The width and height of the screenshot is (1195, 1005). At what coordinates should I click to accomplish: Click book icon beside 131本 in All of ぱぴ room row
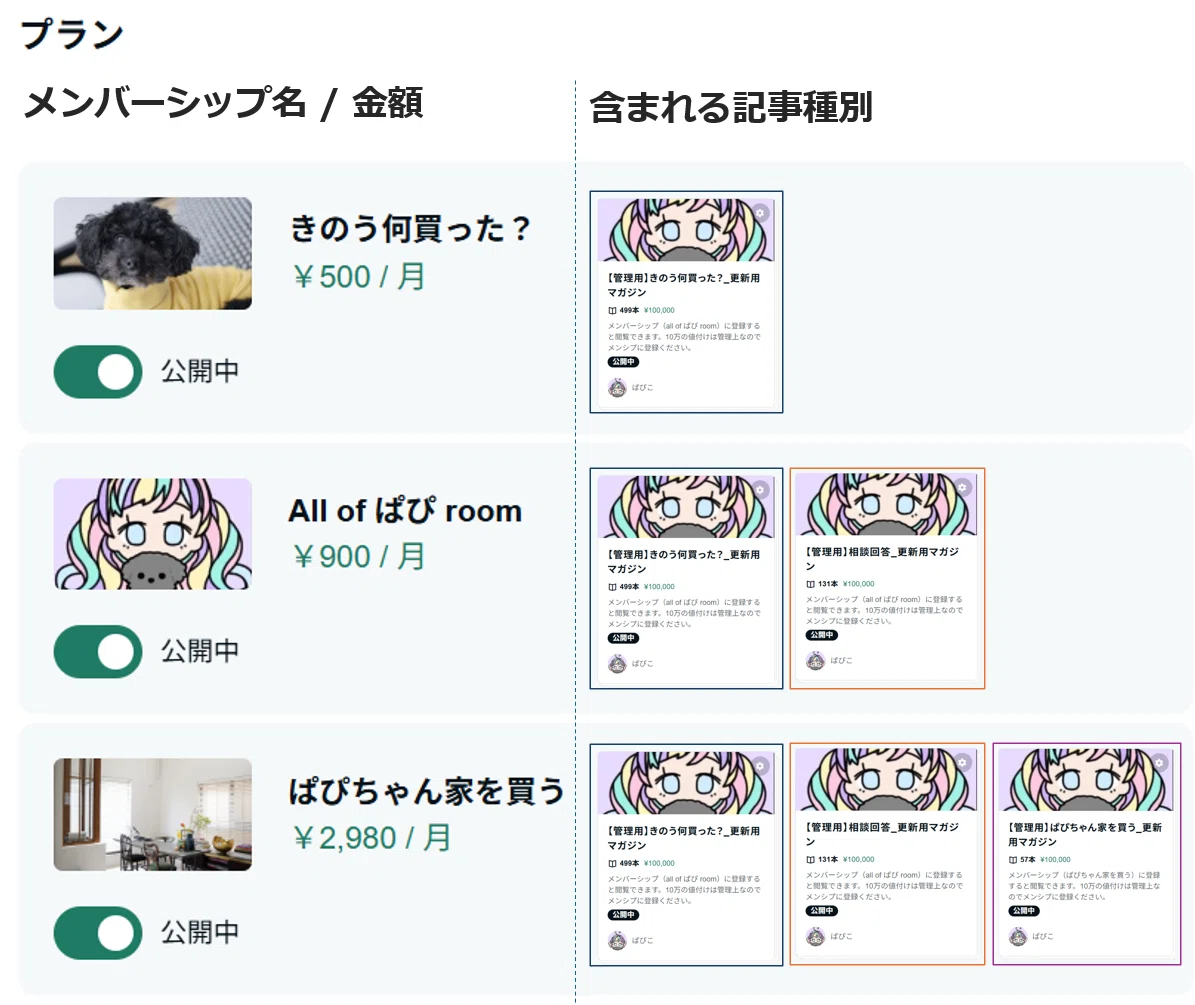811,584
